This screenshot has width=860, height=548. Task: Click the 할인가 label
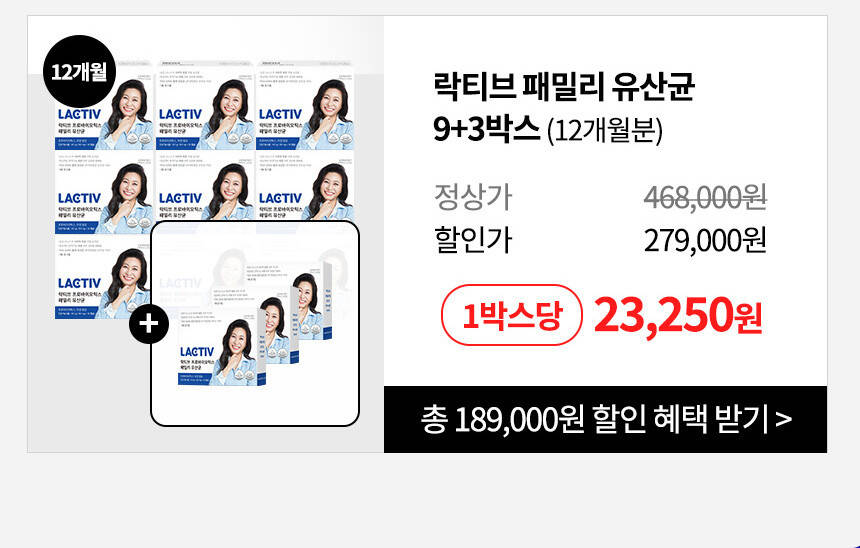472,240
